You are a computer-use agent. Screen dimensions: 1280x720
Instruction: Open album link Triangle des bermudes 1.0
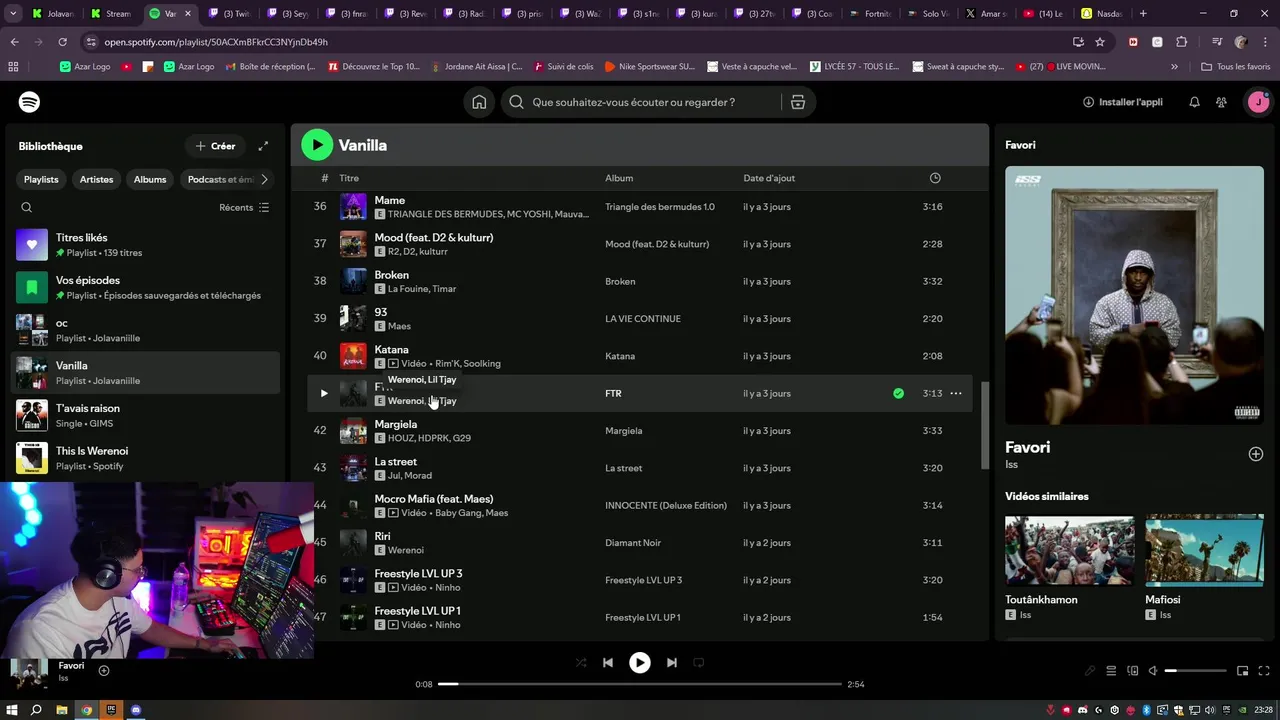660,207
